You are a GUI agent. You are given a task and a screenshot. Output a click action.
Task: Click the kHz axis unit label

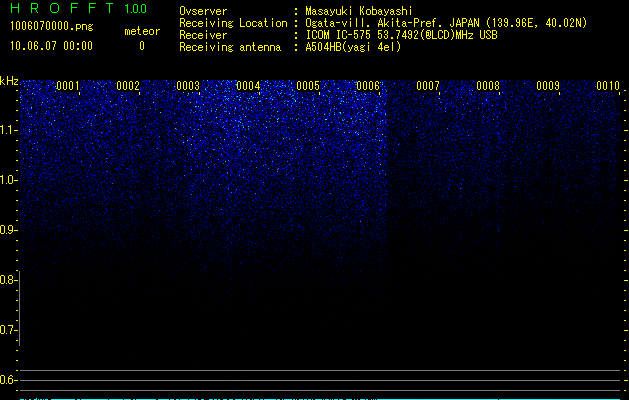9,81
